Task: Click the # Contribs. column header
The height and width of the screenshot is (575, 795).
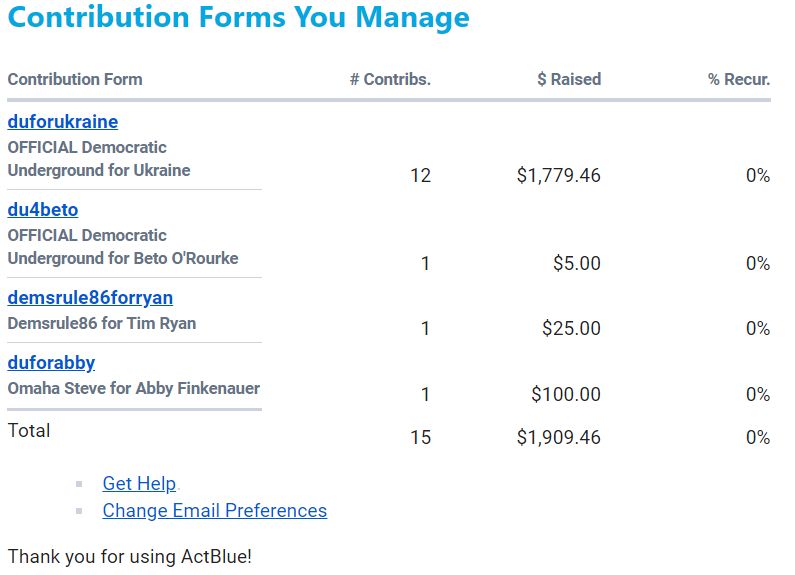Action: point(390,79)
